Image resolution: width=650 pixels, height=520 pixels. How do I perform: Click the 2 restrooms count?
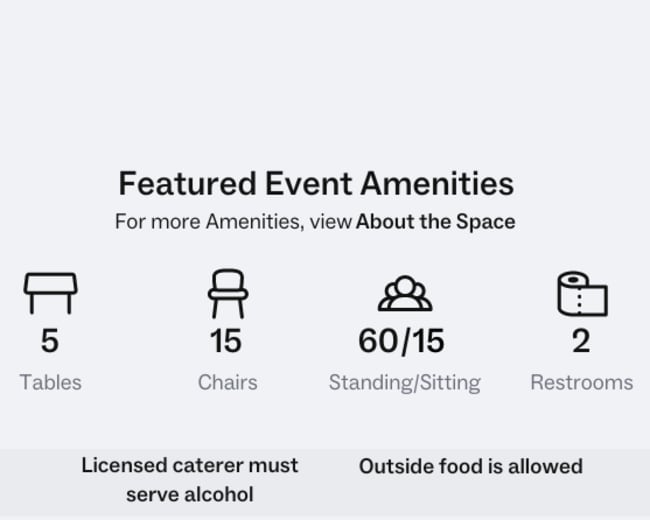(581, 341)
